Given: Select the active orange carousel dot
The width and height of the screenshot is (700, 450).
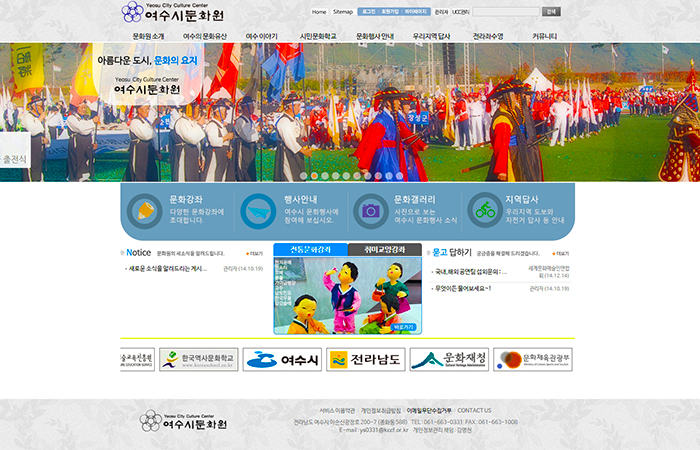Looking at the screenshot, I should click(x=314, y=176).
